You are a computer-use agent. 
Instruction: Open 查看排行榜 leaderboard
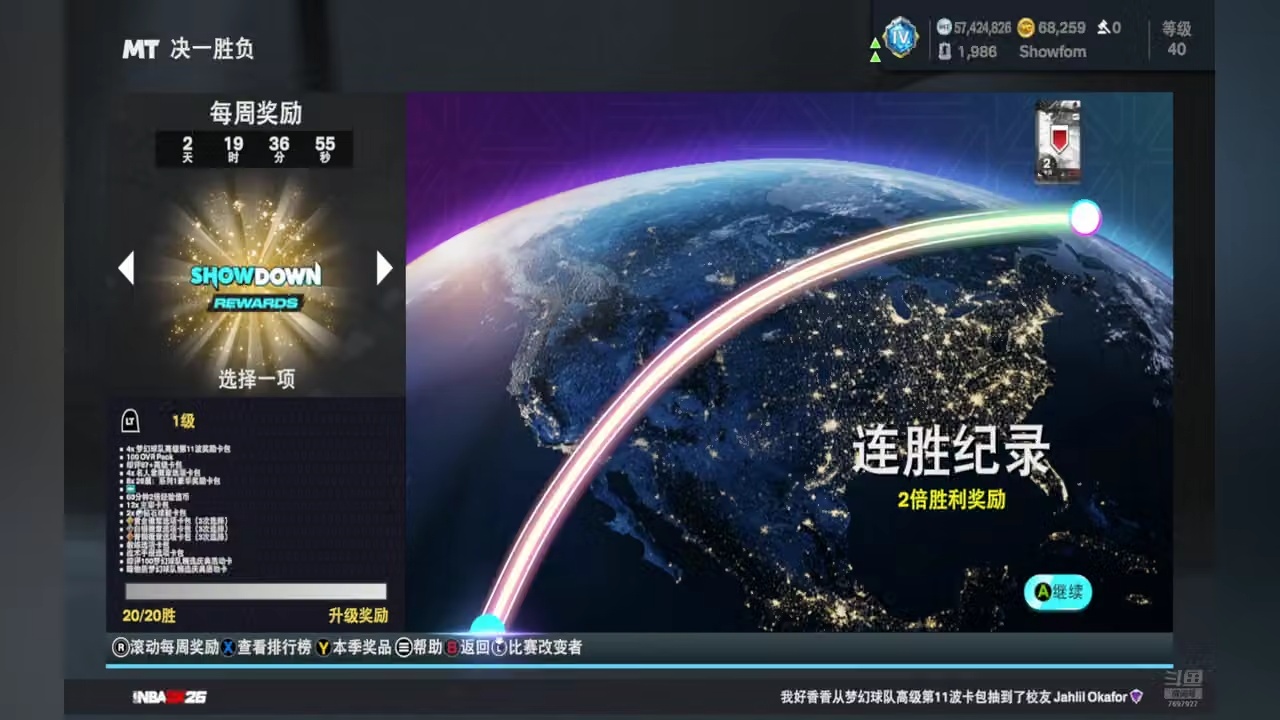click(274, 647)
